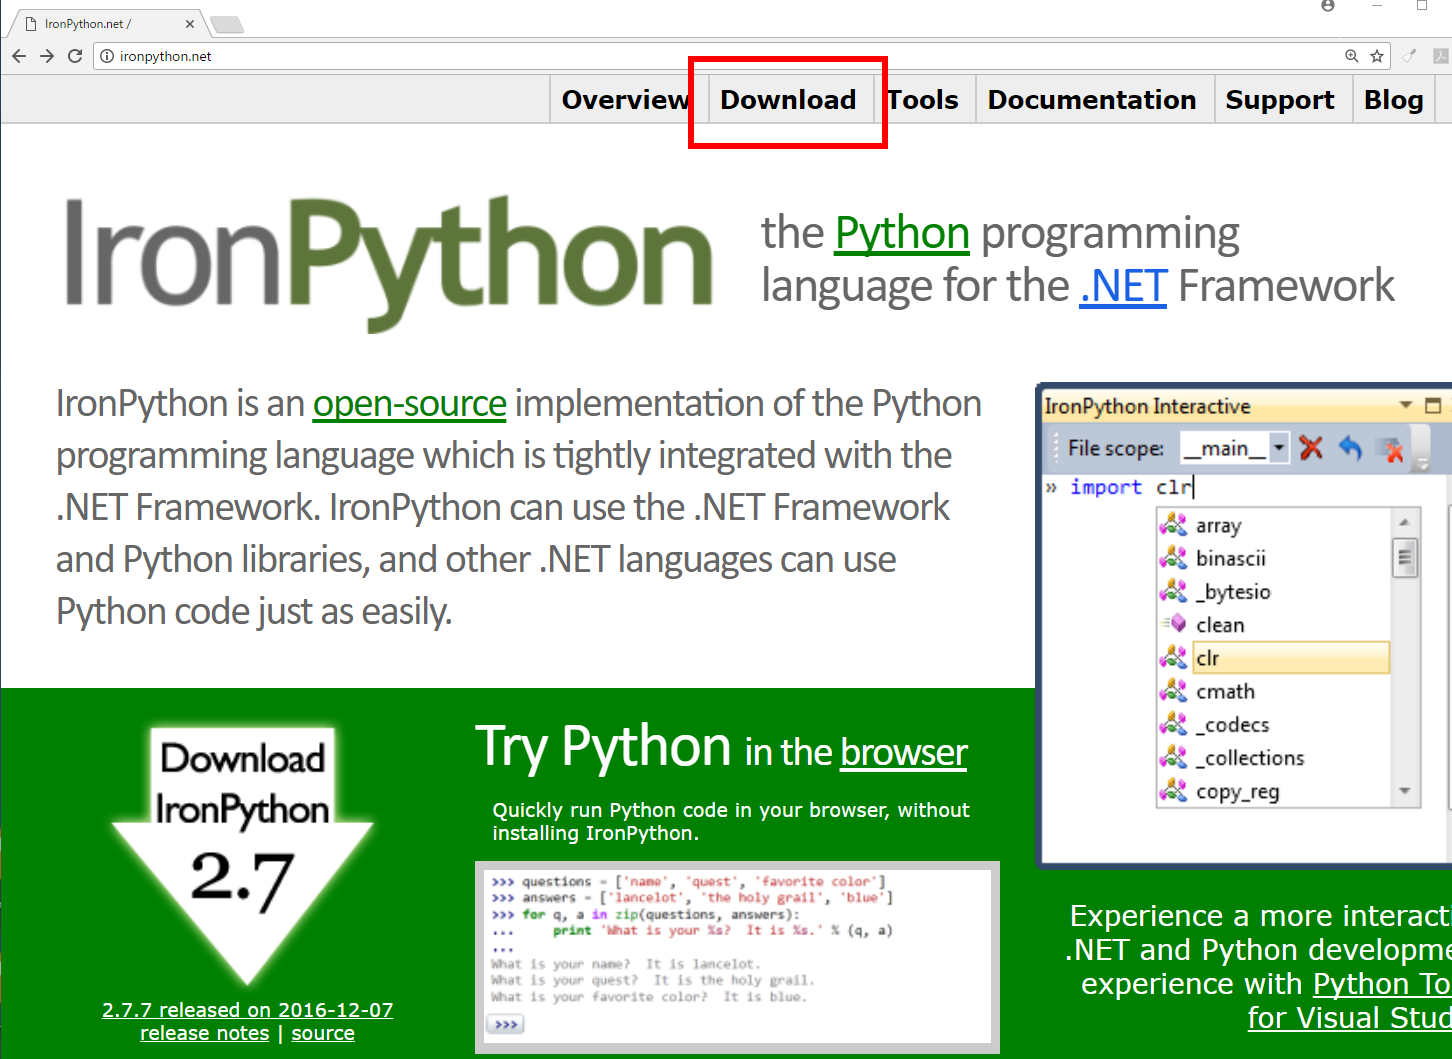Image resolution: width=1452 pixels, height=1059 pixels.
Task: Click the module icon beside array
Action: pos(1174,524)
